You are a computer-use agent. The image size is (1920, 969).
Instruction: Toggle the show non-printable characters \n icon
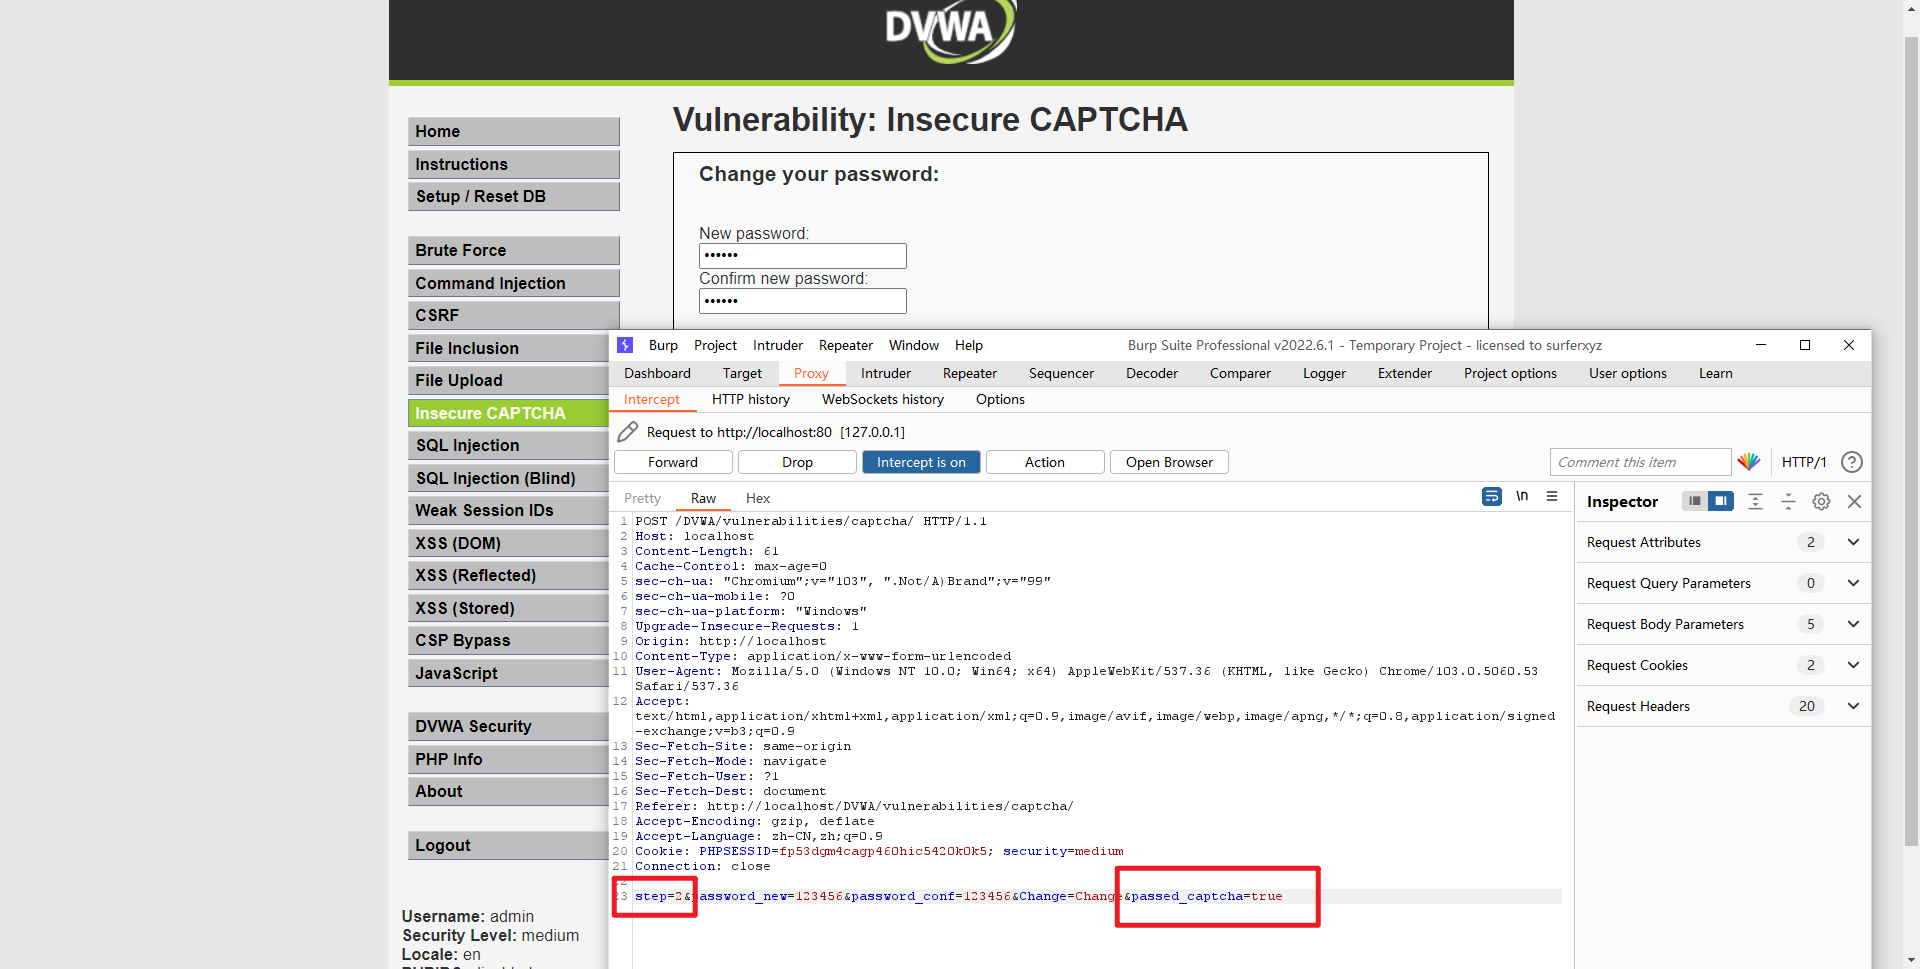[x=1522, y=496]
